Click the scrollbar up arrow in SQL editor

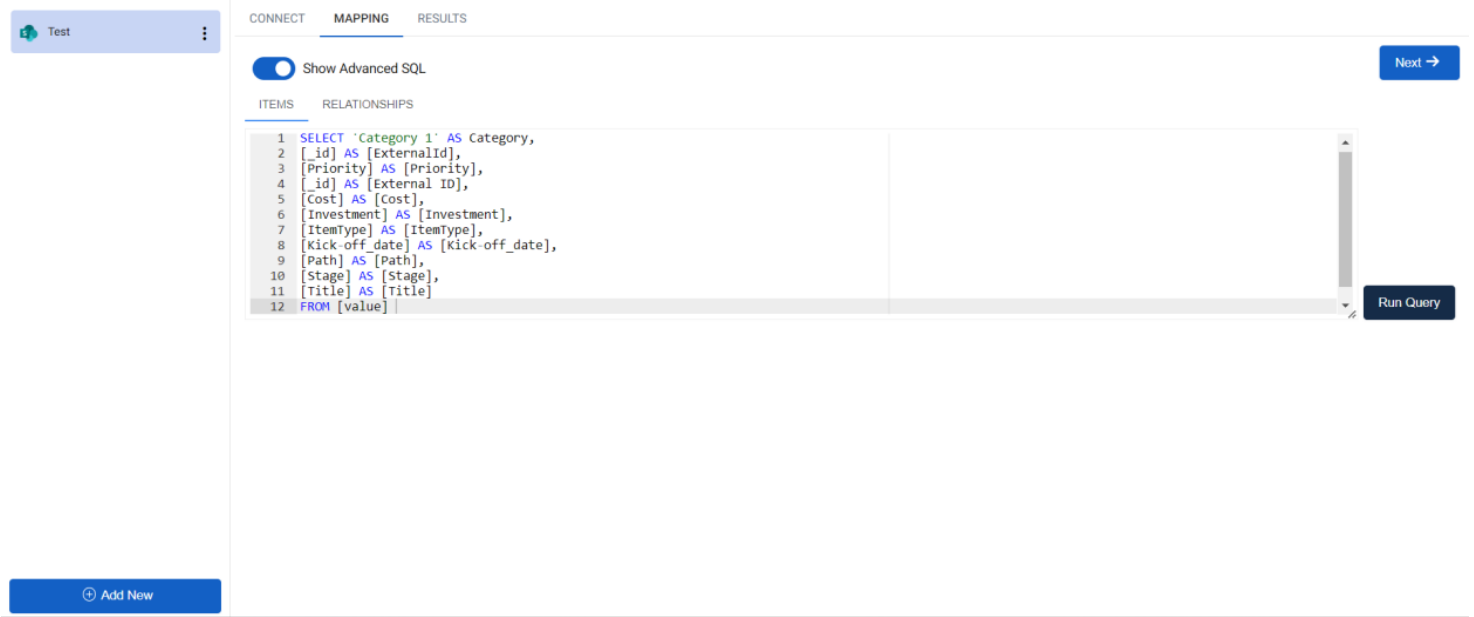(1345, 141)
